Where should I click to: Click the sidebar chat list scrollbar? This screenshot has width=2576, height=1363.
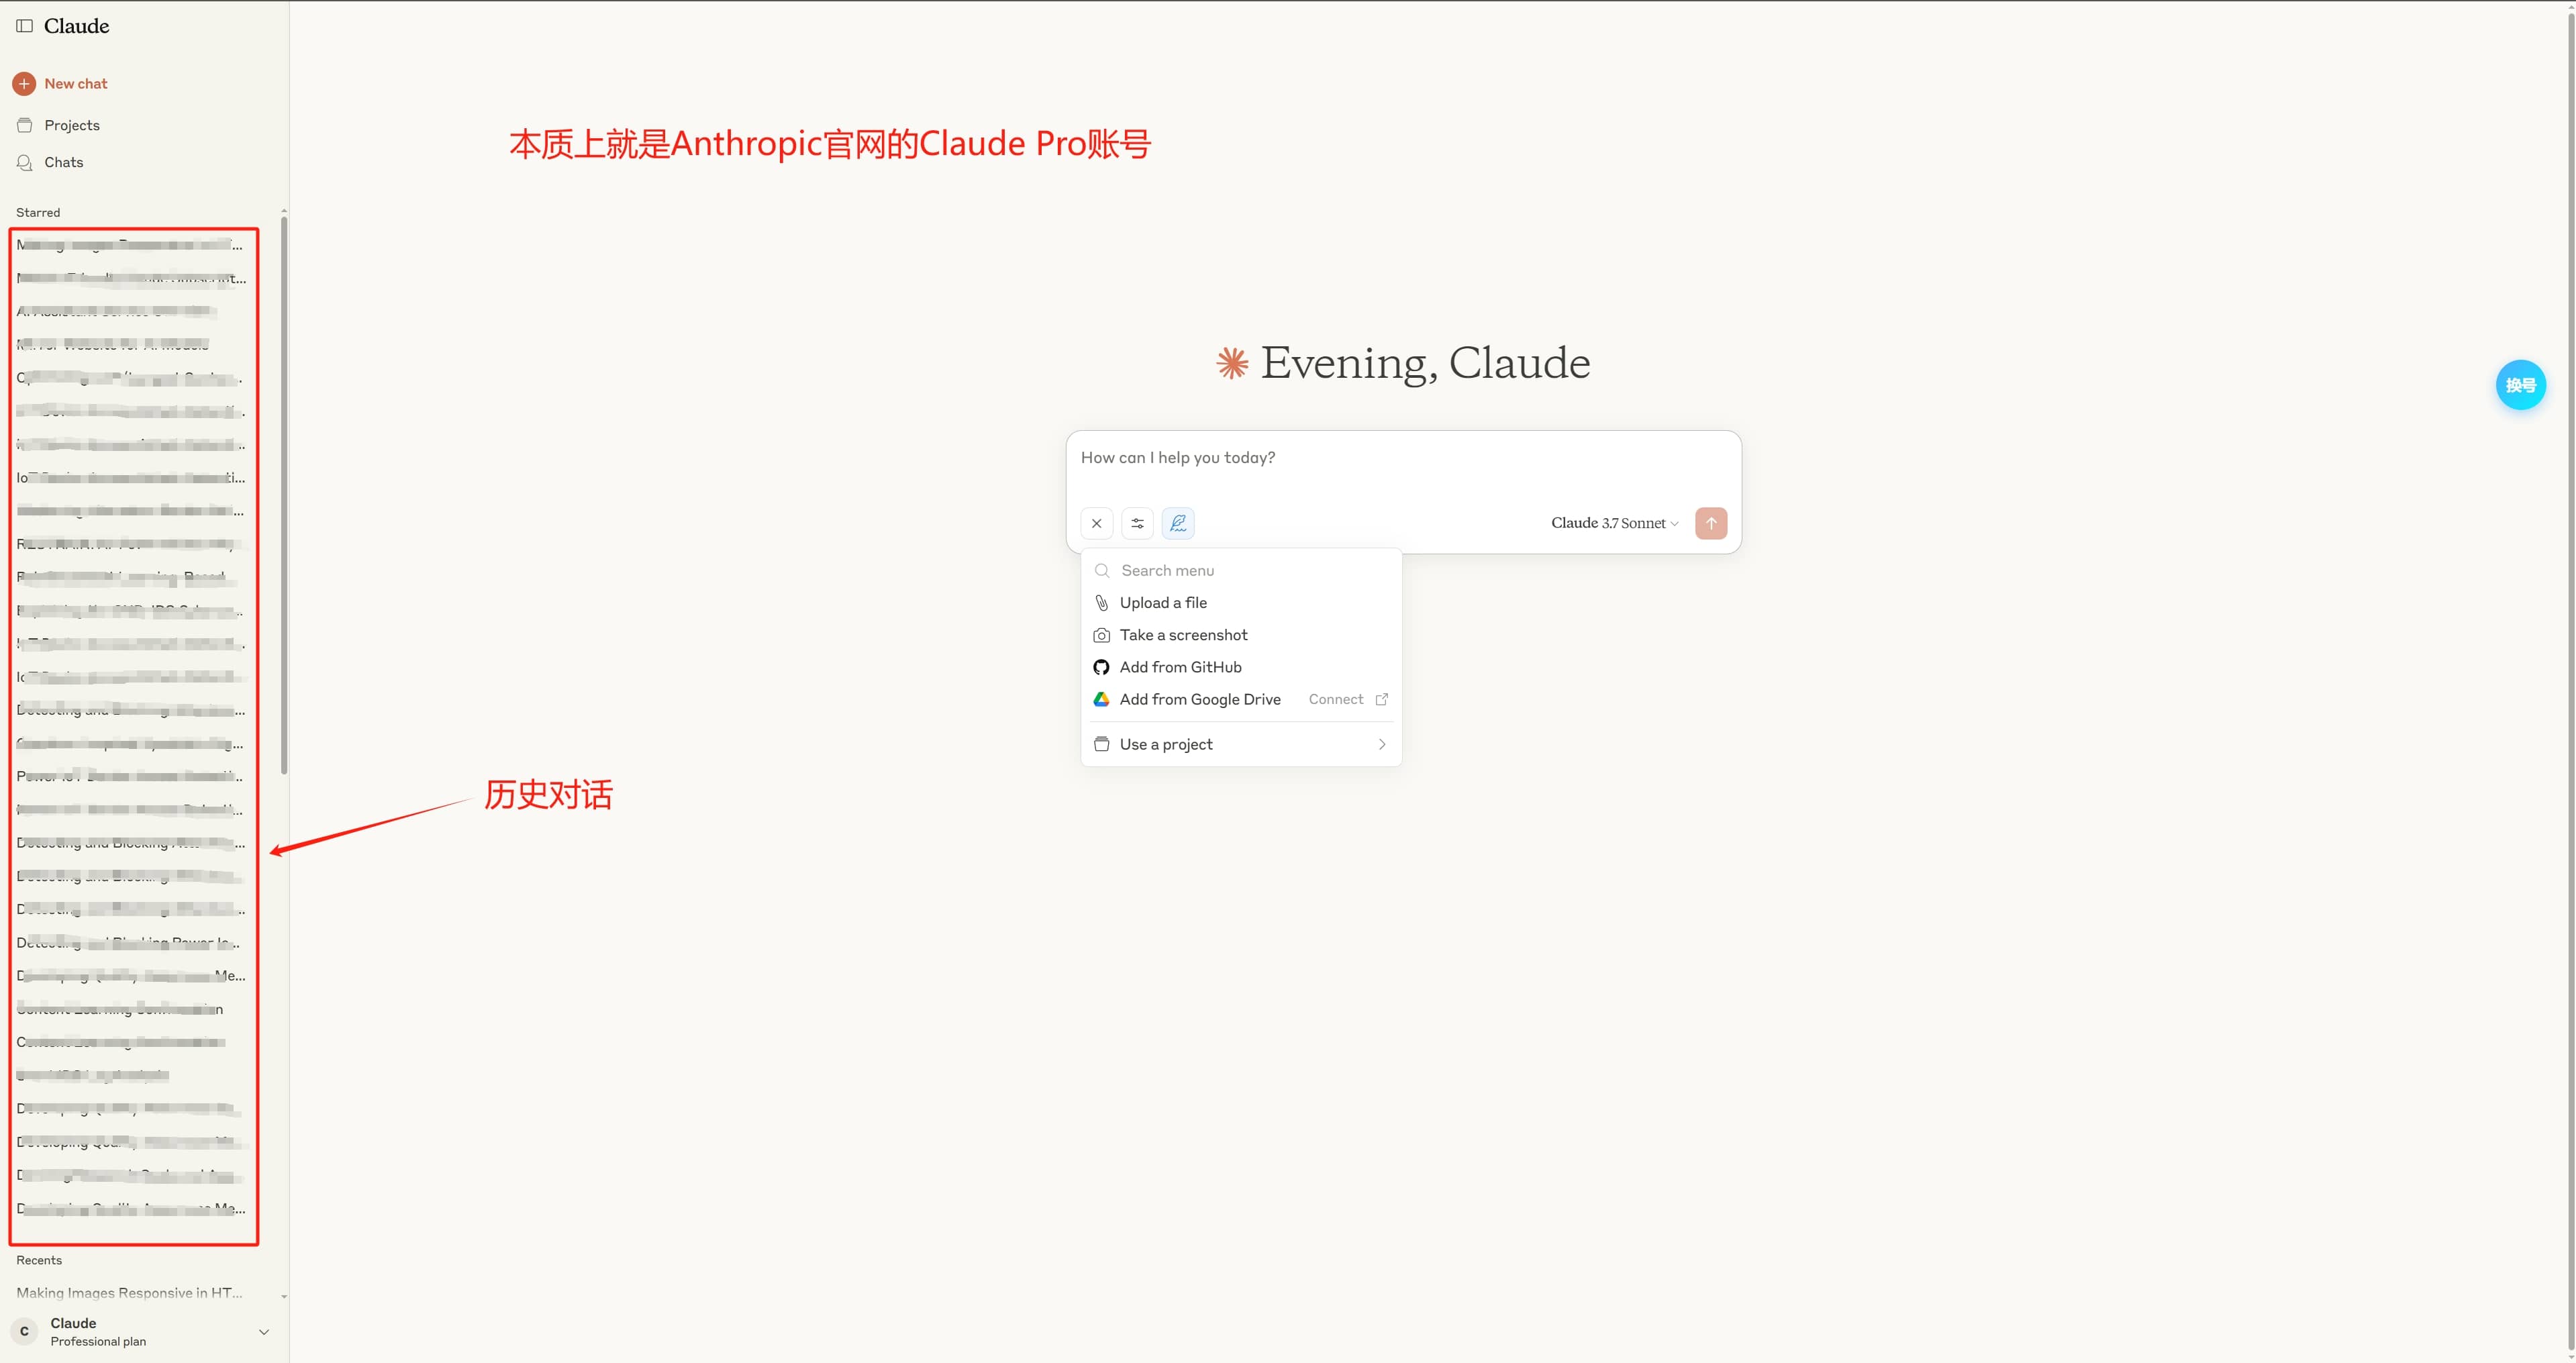(x=284, y=495)
